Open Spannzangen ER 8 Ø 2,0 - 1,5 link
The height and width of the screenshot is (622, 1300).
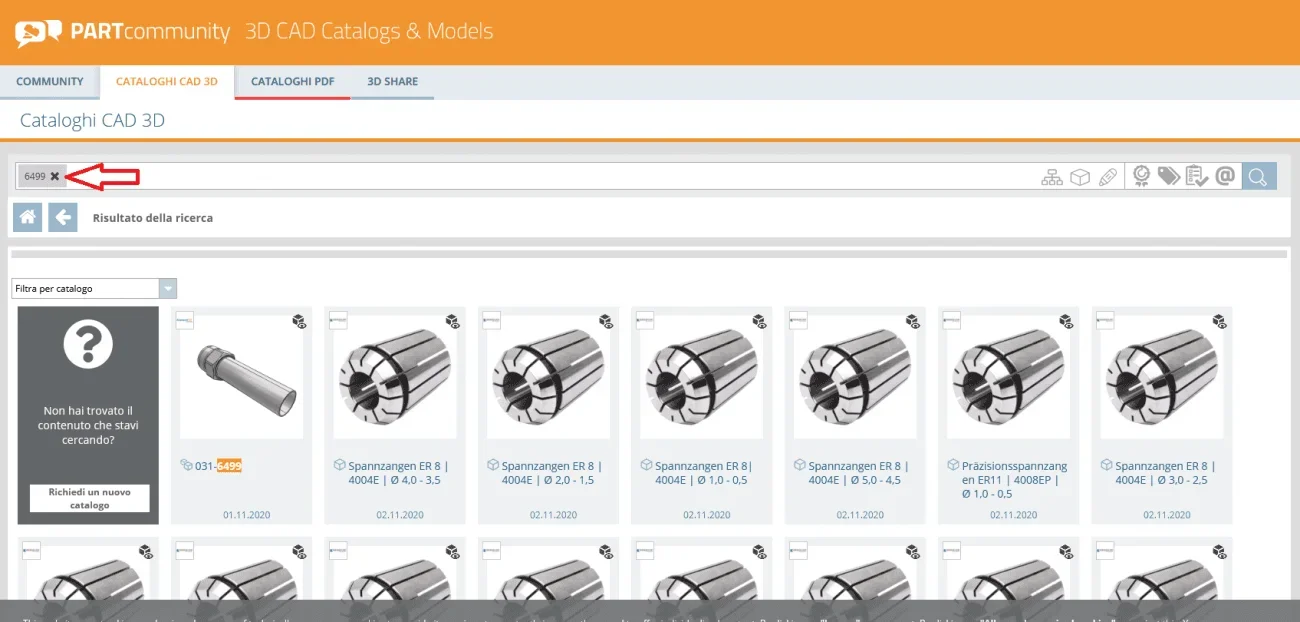click(x=551, y=473)
